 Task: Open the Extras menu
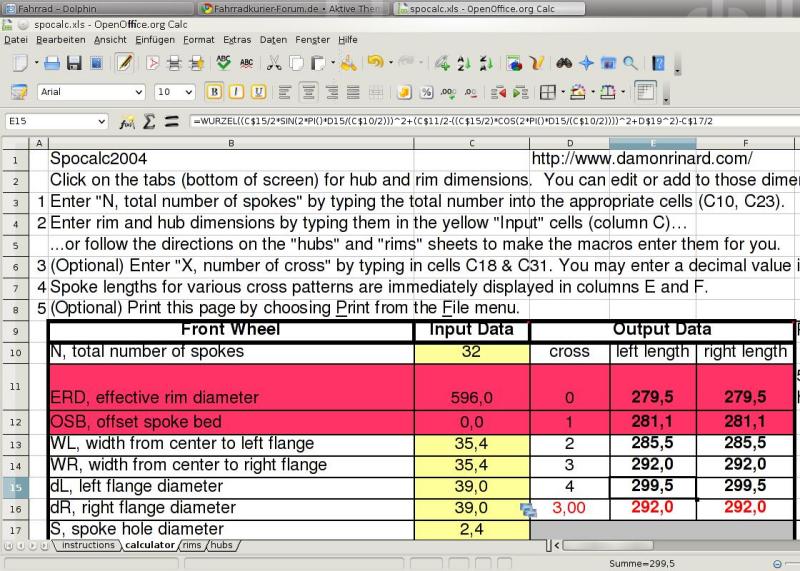(x=237, y=40)
